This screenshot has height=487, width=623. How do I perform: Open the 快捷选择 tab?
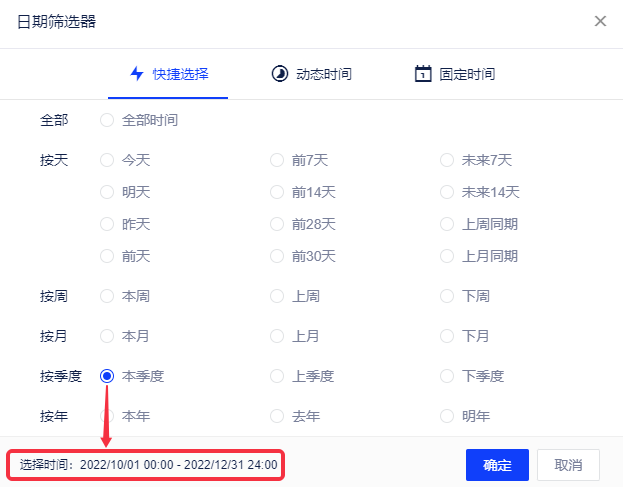168,74
